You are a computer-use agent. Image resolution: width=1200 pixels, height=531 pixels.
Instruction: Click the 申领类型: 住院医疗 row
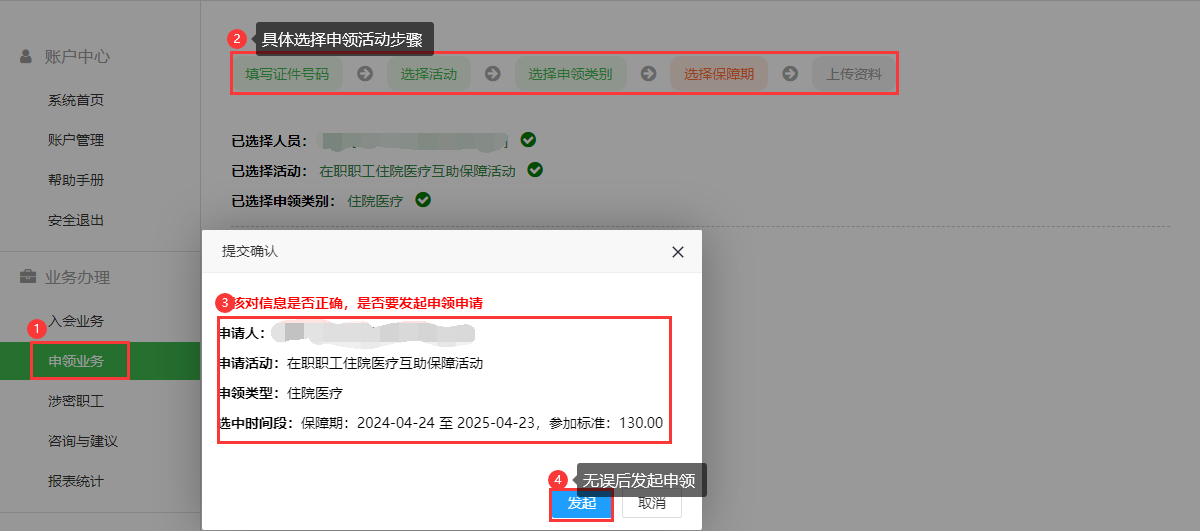281,393
